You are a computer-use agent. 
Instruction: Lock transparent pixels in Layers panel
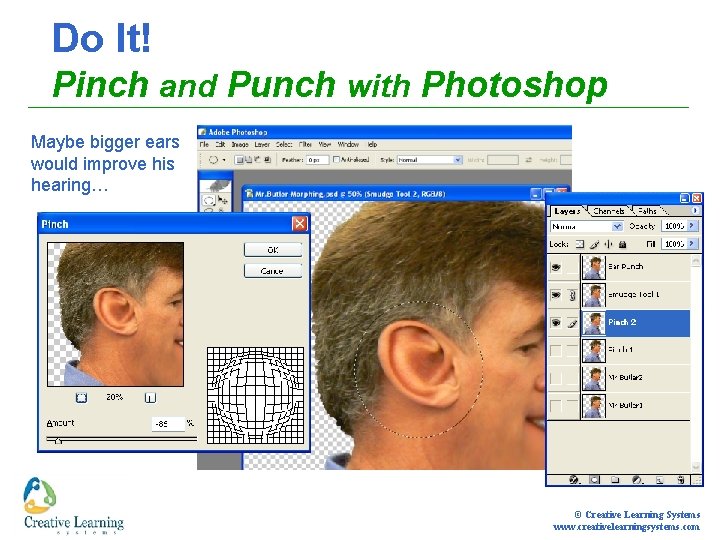[x=580, y=244]
